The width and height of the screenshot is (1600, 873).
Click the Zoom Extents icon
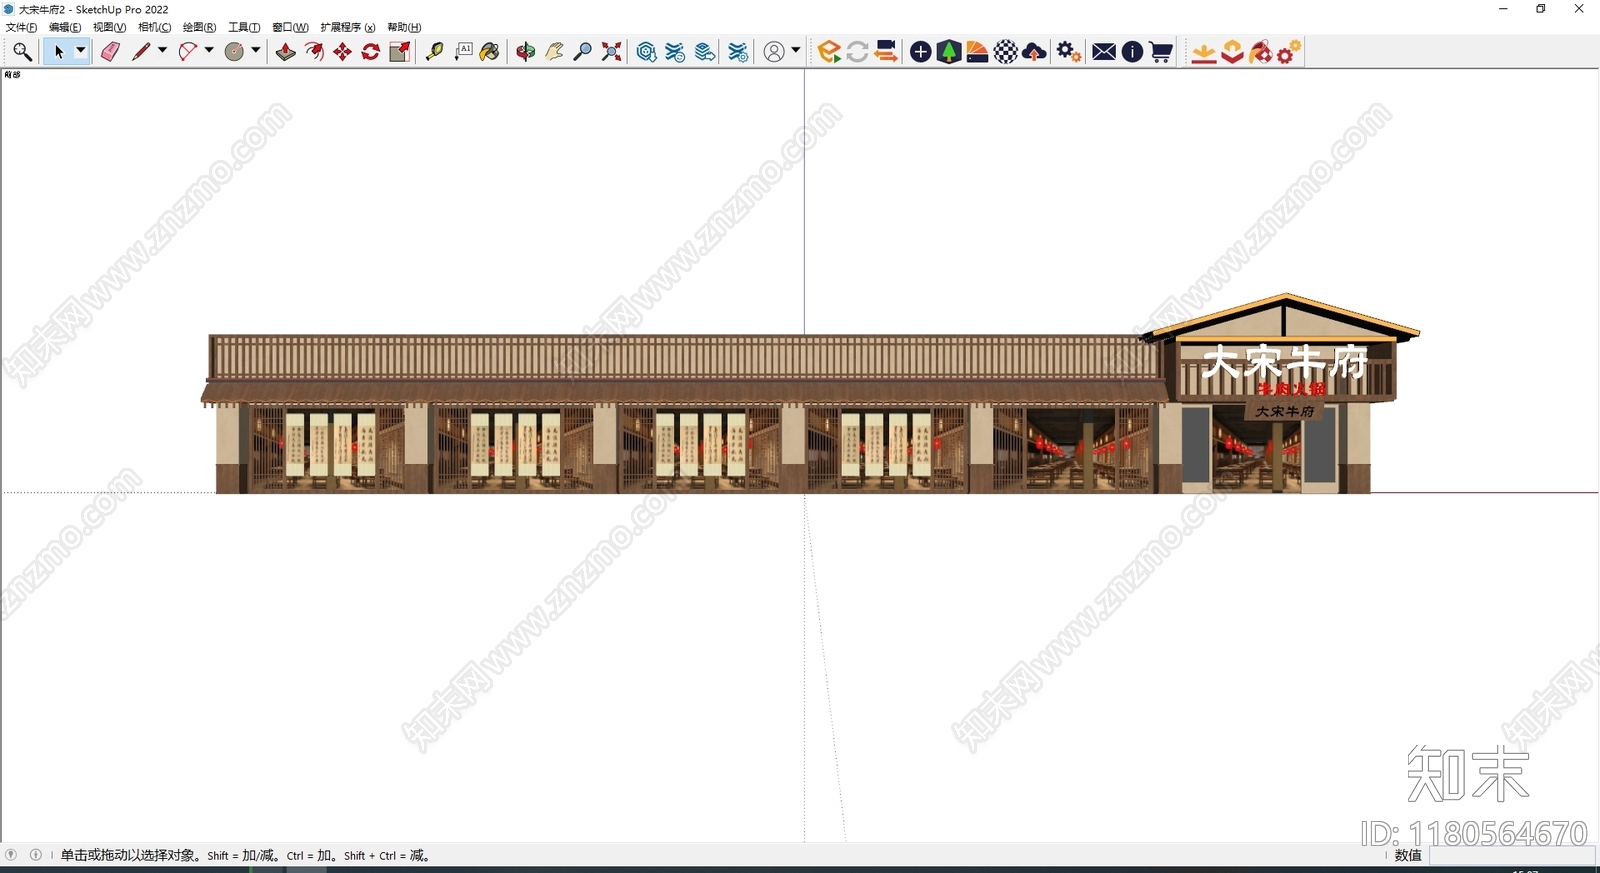click(612, 52)
